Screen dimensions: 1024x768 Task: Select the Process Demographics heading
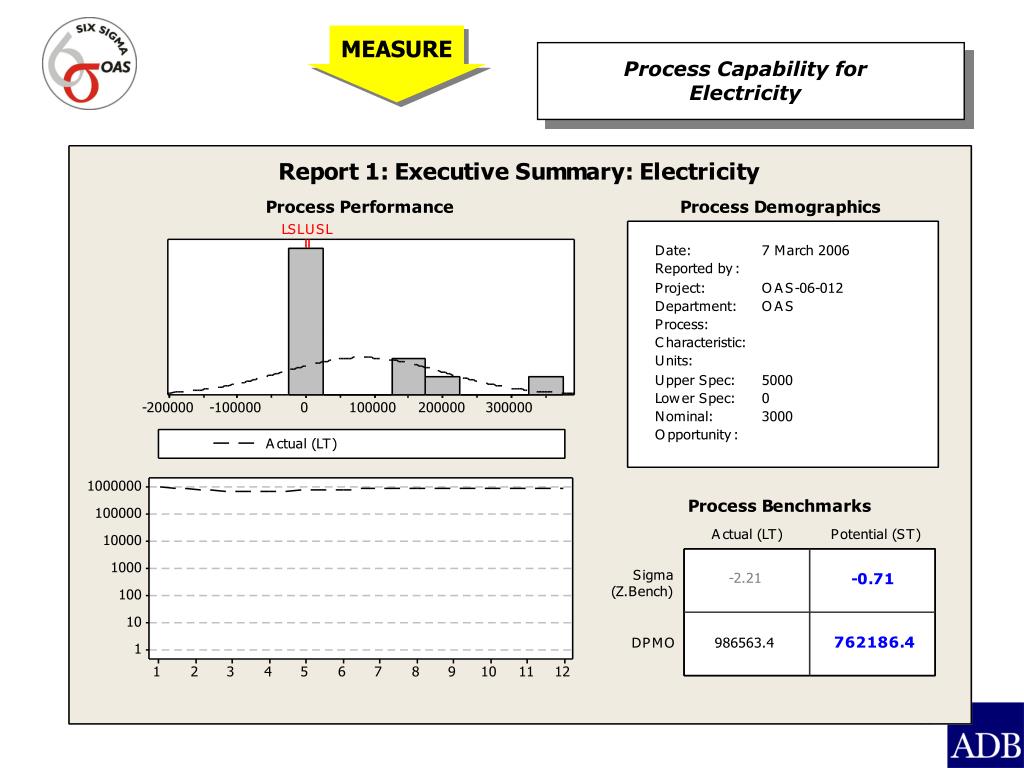780,207
